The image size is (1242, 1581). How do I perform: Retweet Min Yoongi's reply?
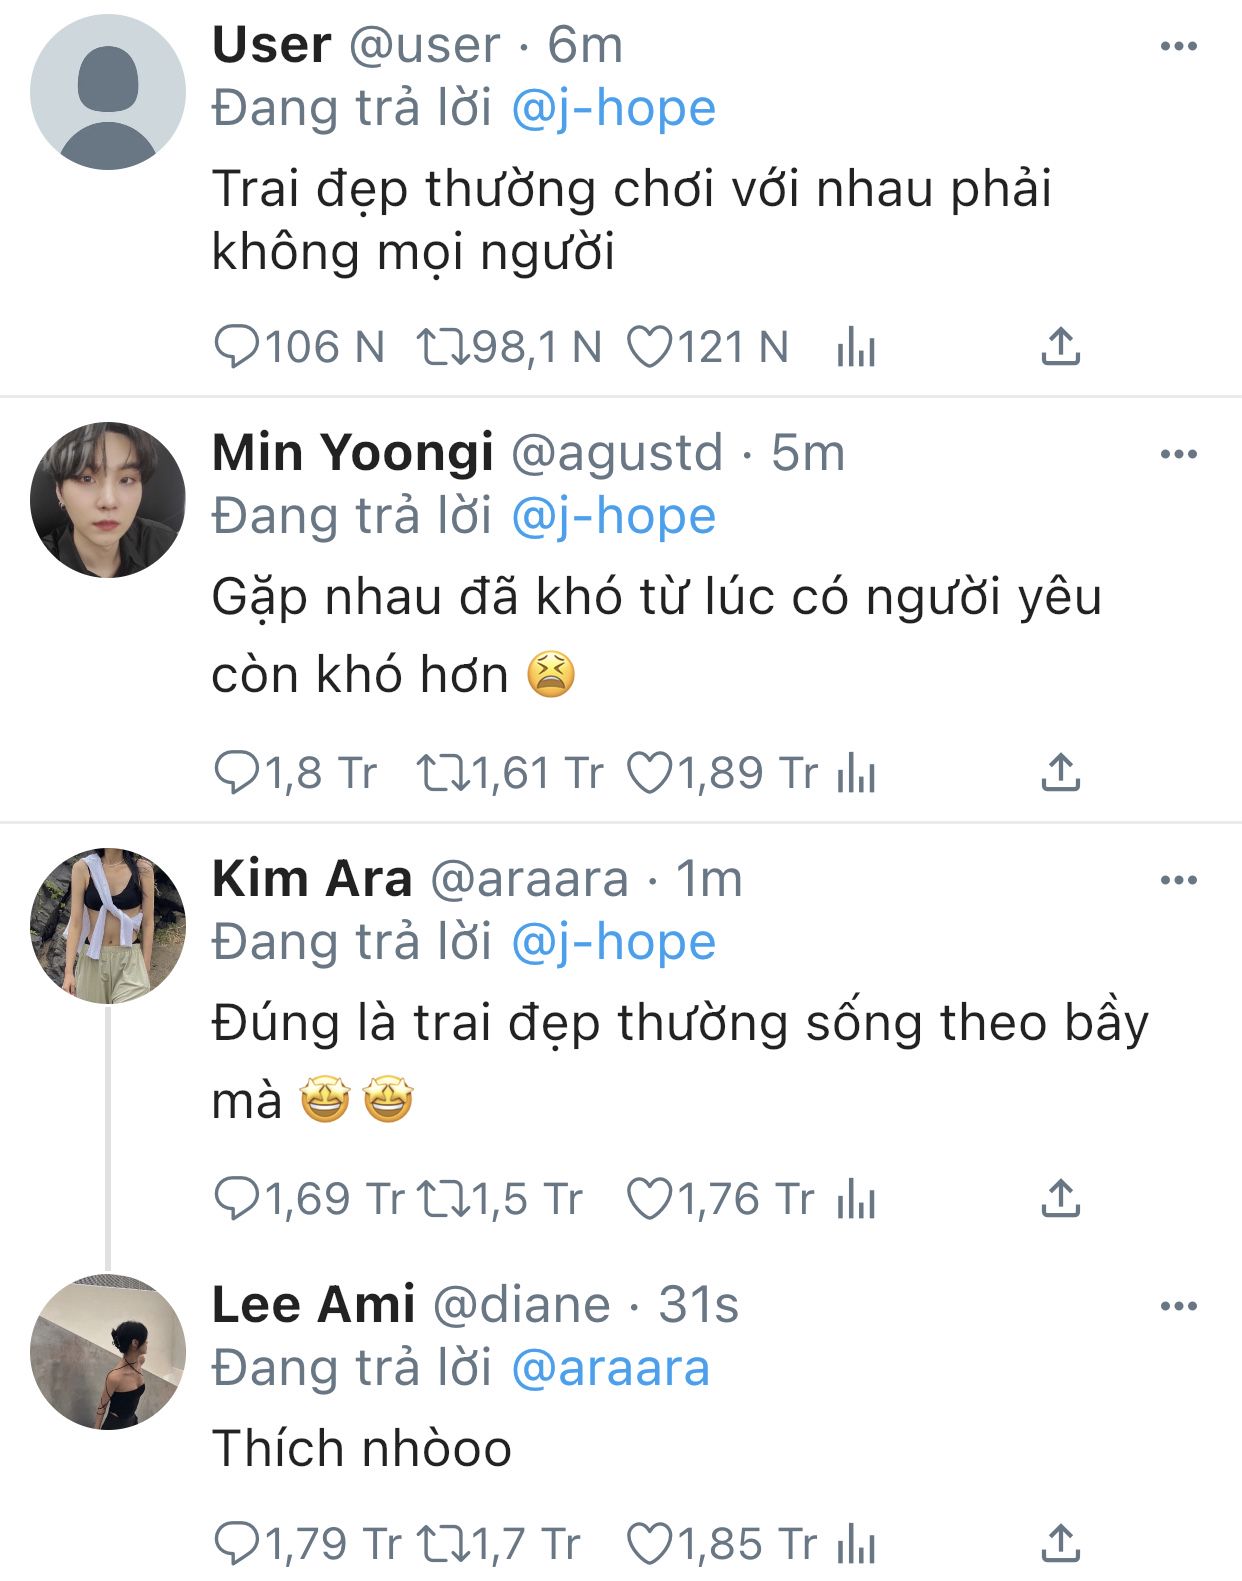tap(442, 773)
